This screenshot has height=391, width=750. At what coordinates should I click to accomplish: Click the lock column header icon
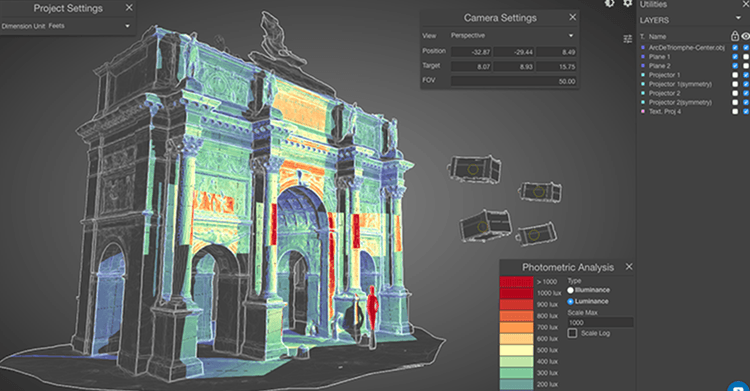coord(735,36)
